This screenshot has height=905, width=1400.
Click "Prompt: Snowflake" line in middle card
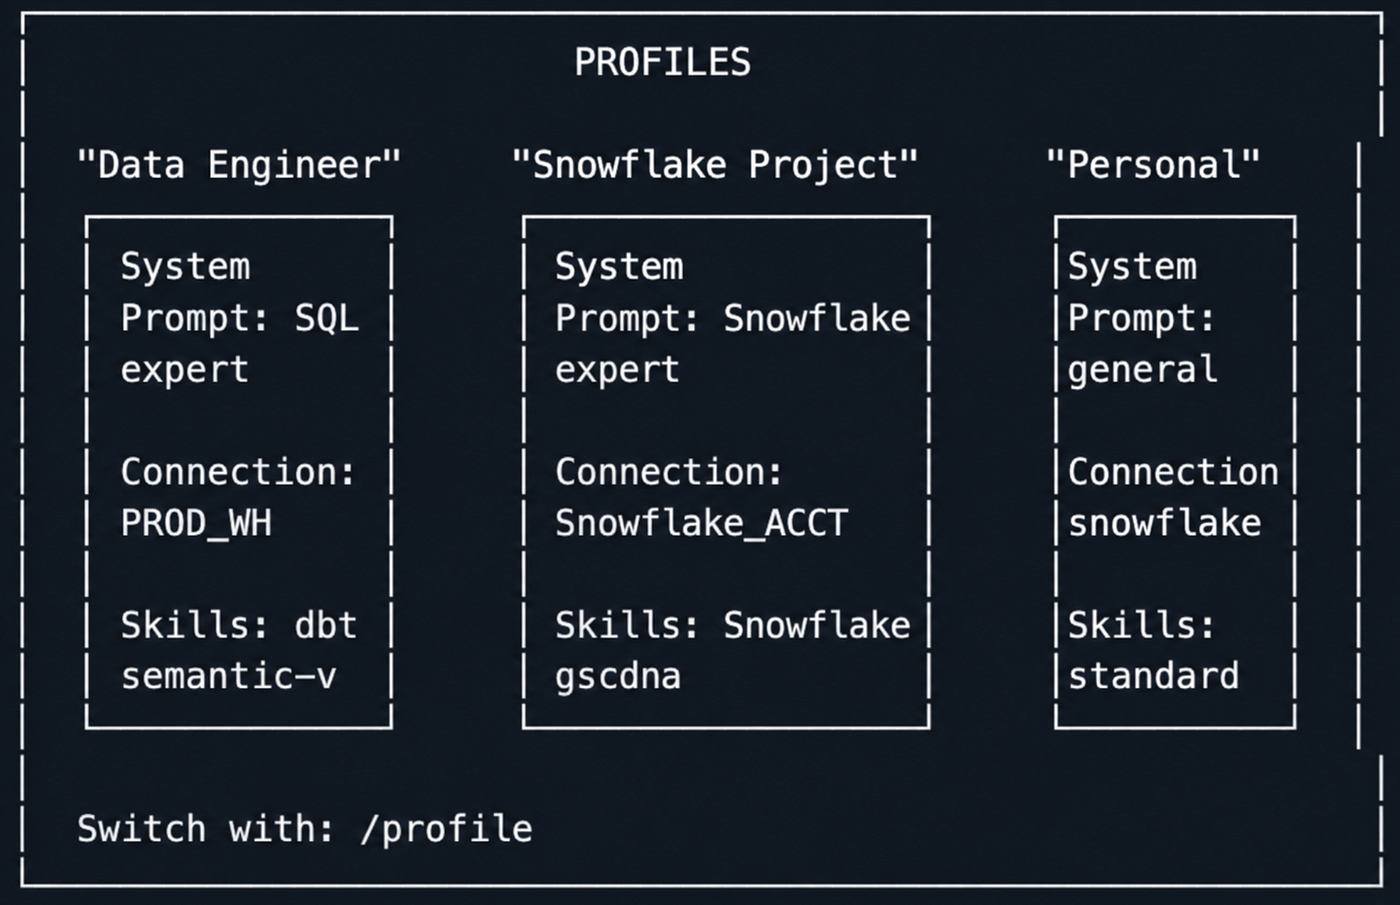(733, 319)
